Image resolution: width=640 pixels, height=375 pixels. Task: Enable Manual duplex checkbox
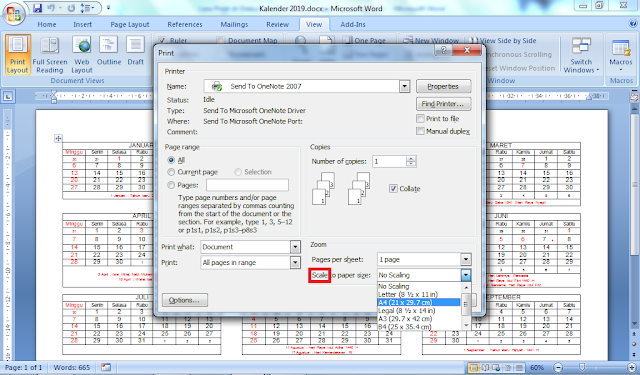(420, 131)
